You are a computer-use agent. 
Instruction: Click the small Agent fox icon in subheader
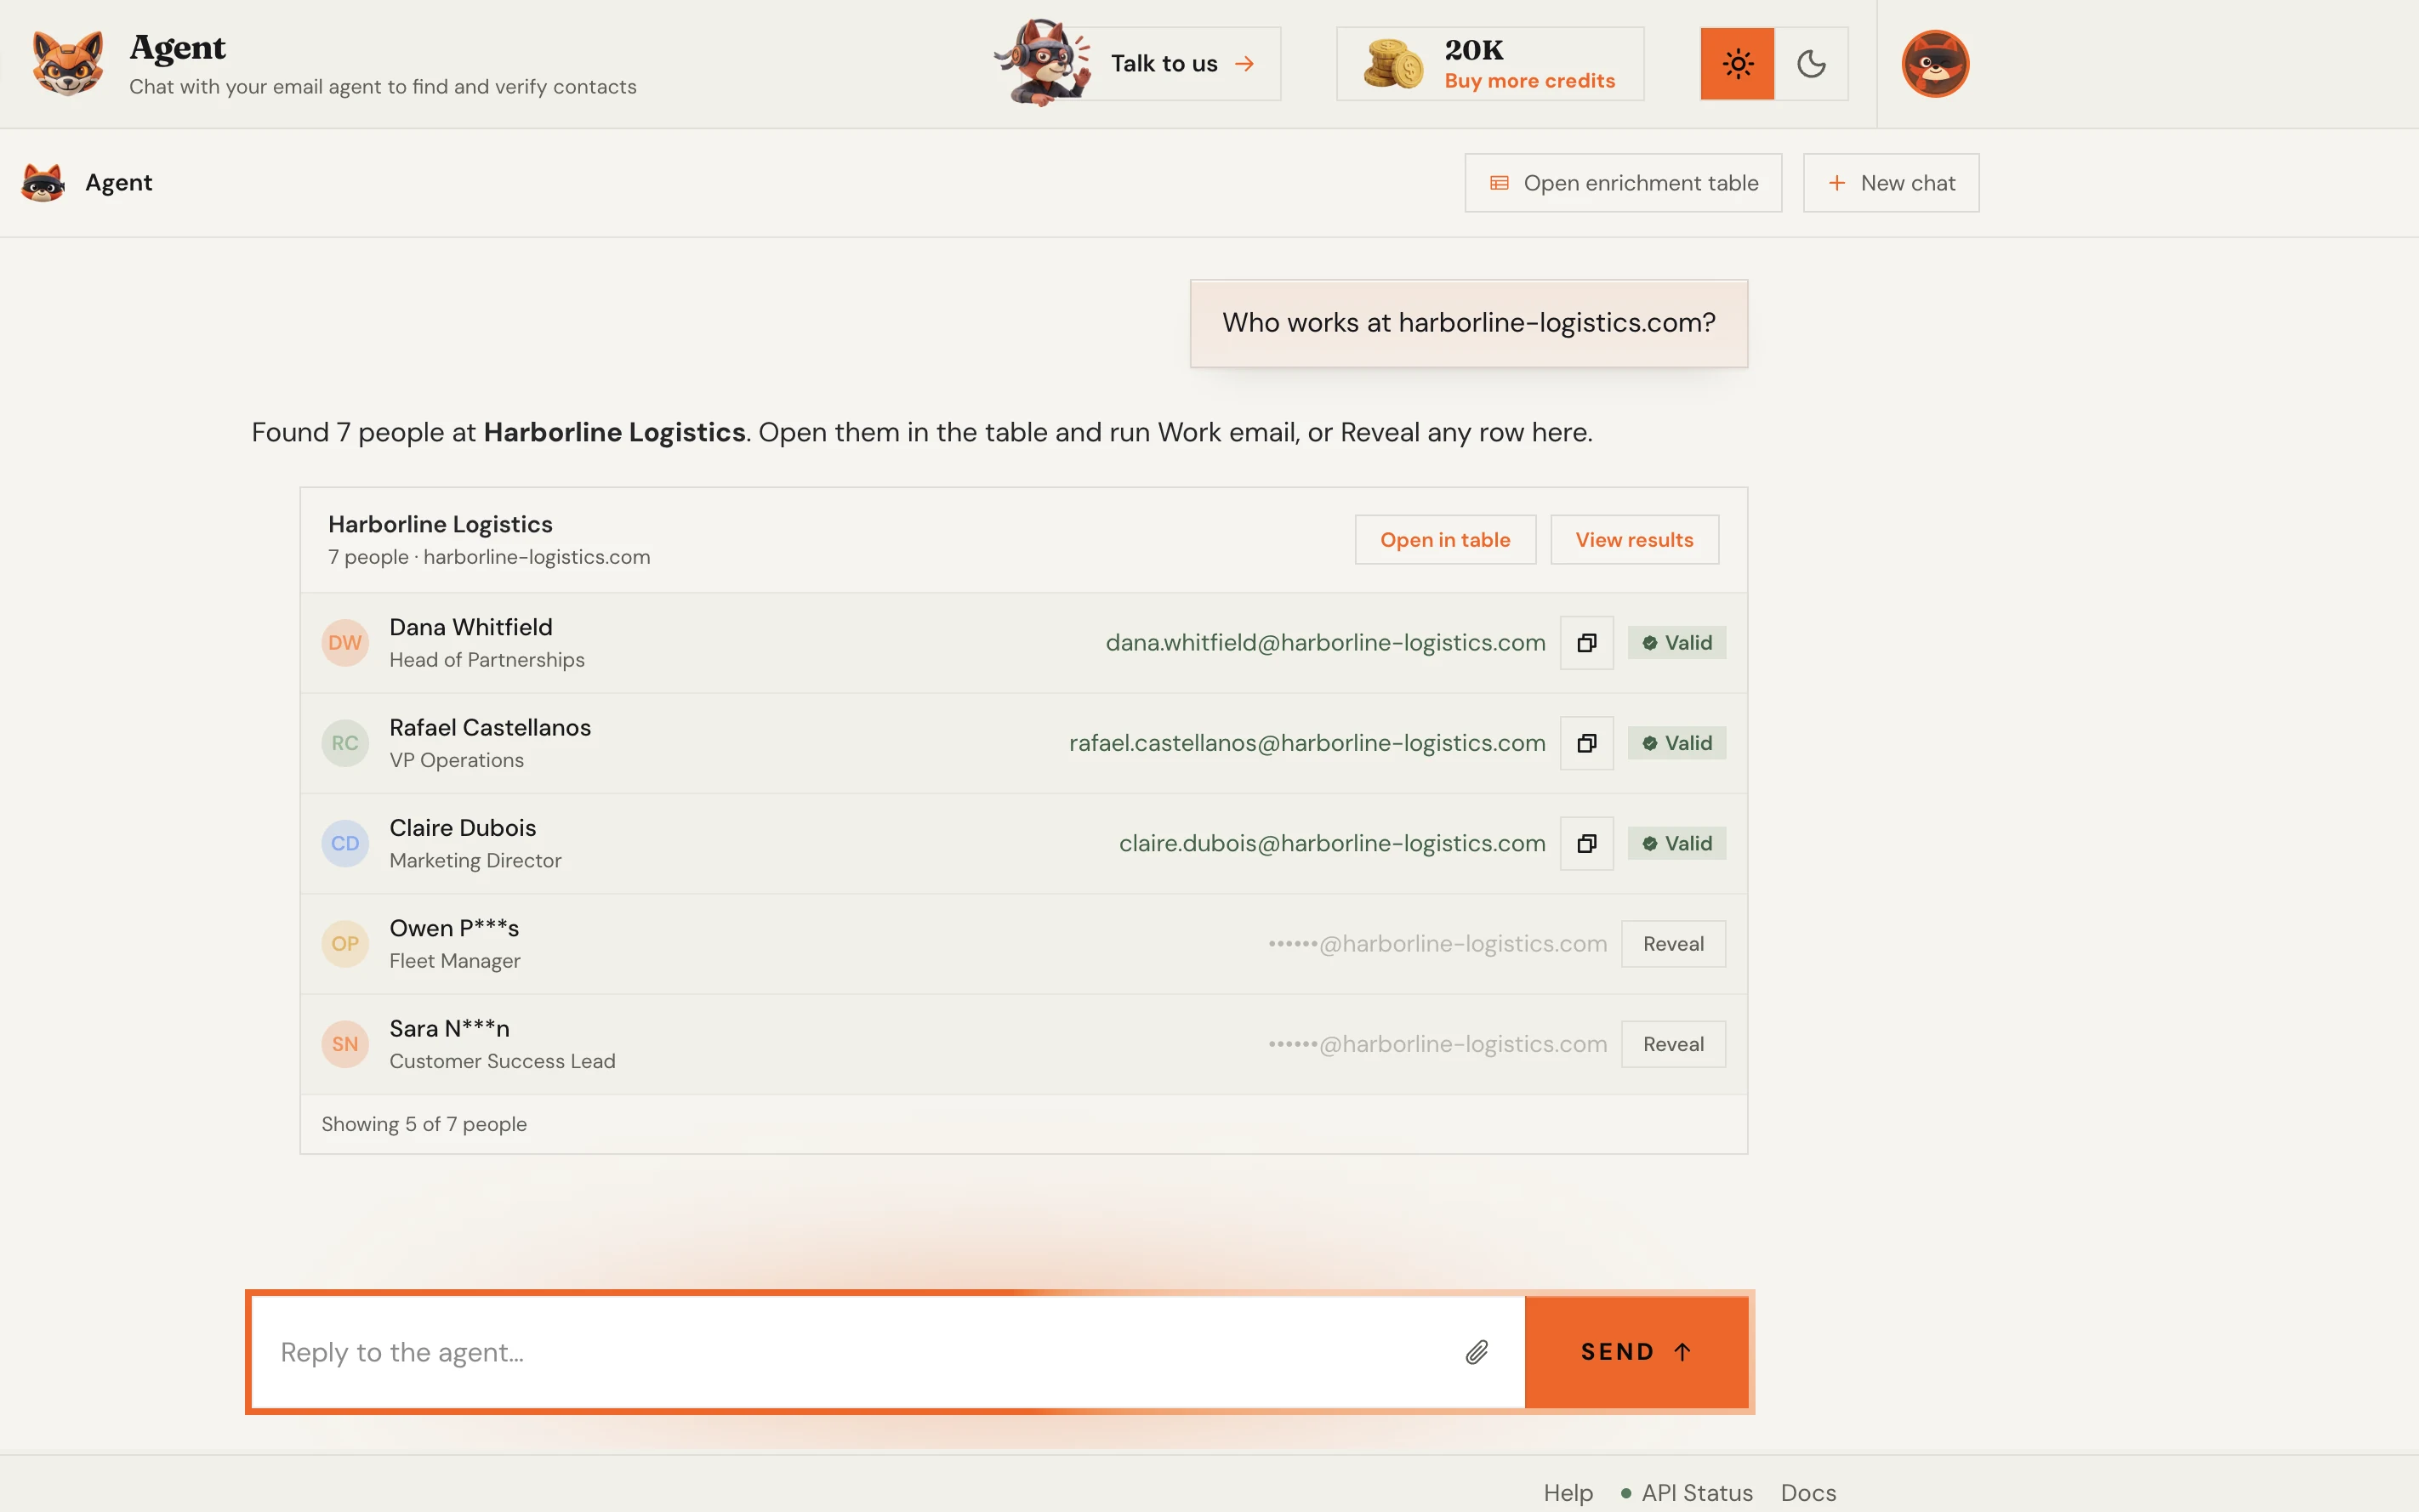coord(43,183)
